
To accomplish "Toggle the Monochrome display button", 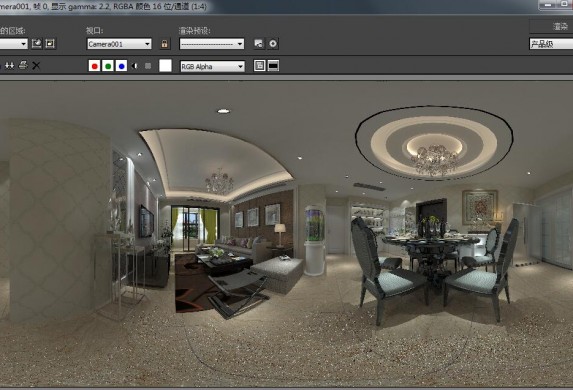I will (148, 66).
